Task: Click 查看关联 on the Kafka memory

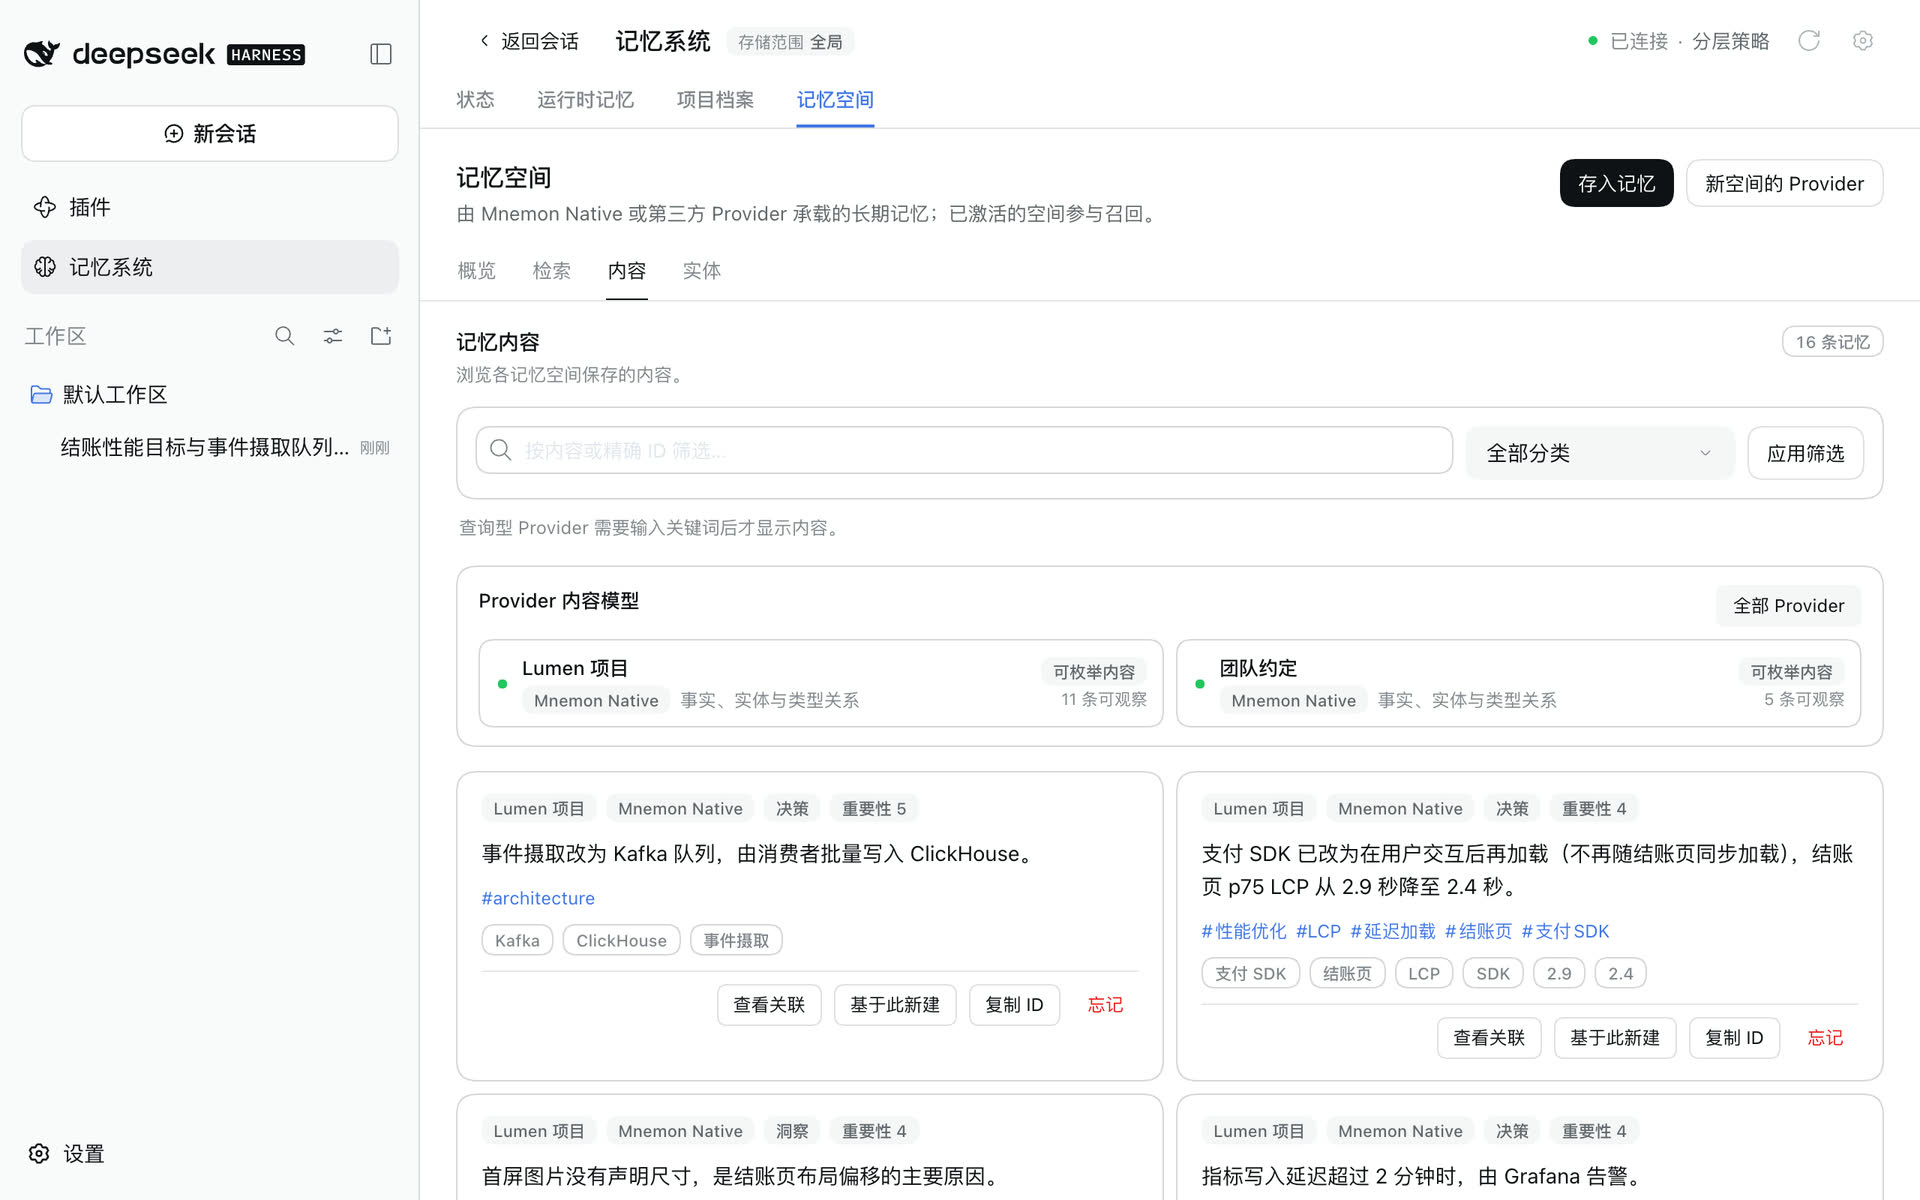Action: point(769,1005)
